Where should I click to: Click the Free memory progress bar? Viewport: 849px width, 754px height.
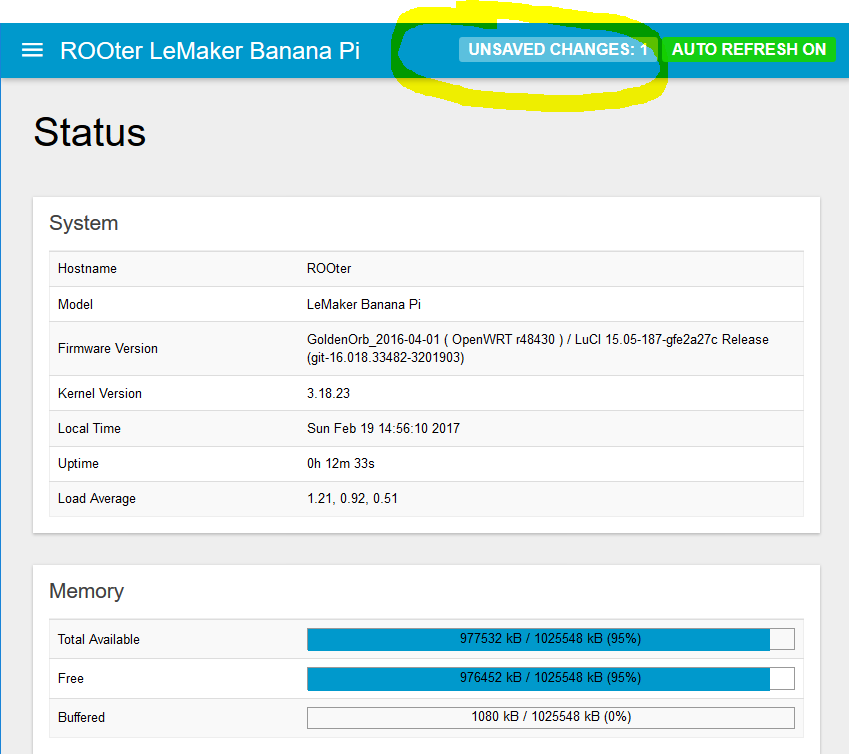tap(551, 678)
